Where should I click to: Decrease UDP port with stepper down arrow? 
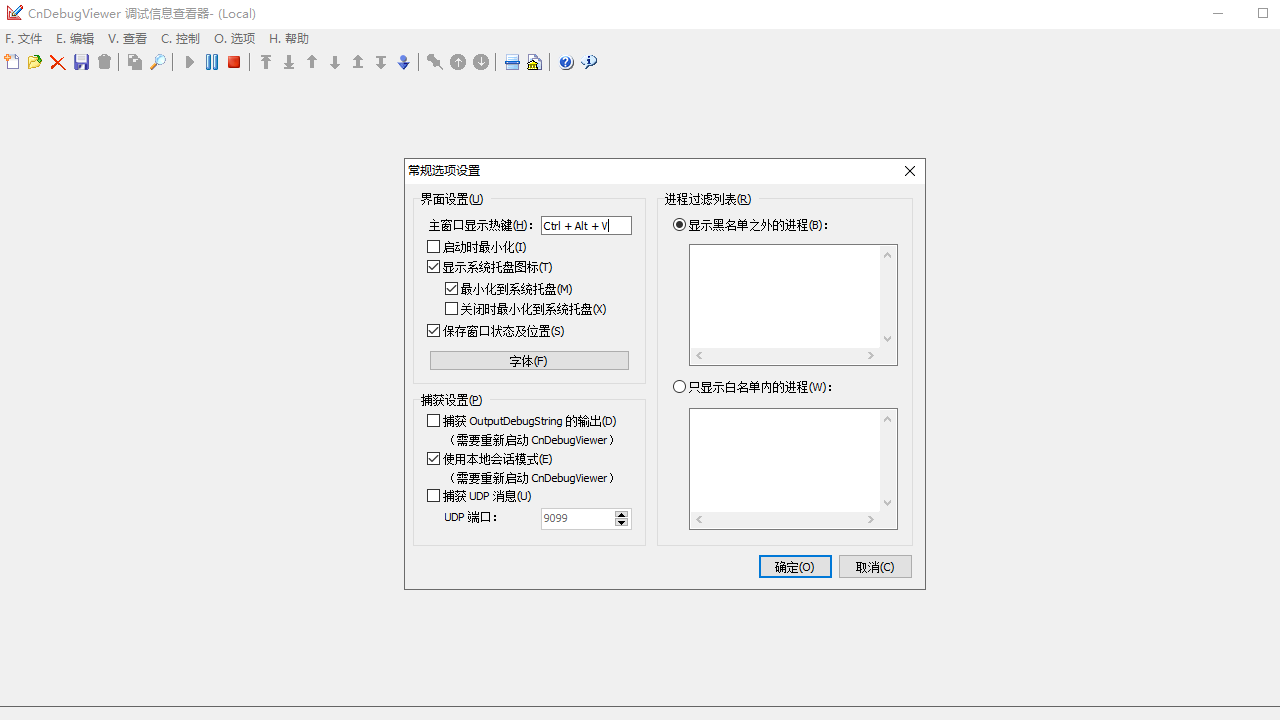coord(622,523)
